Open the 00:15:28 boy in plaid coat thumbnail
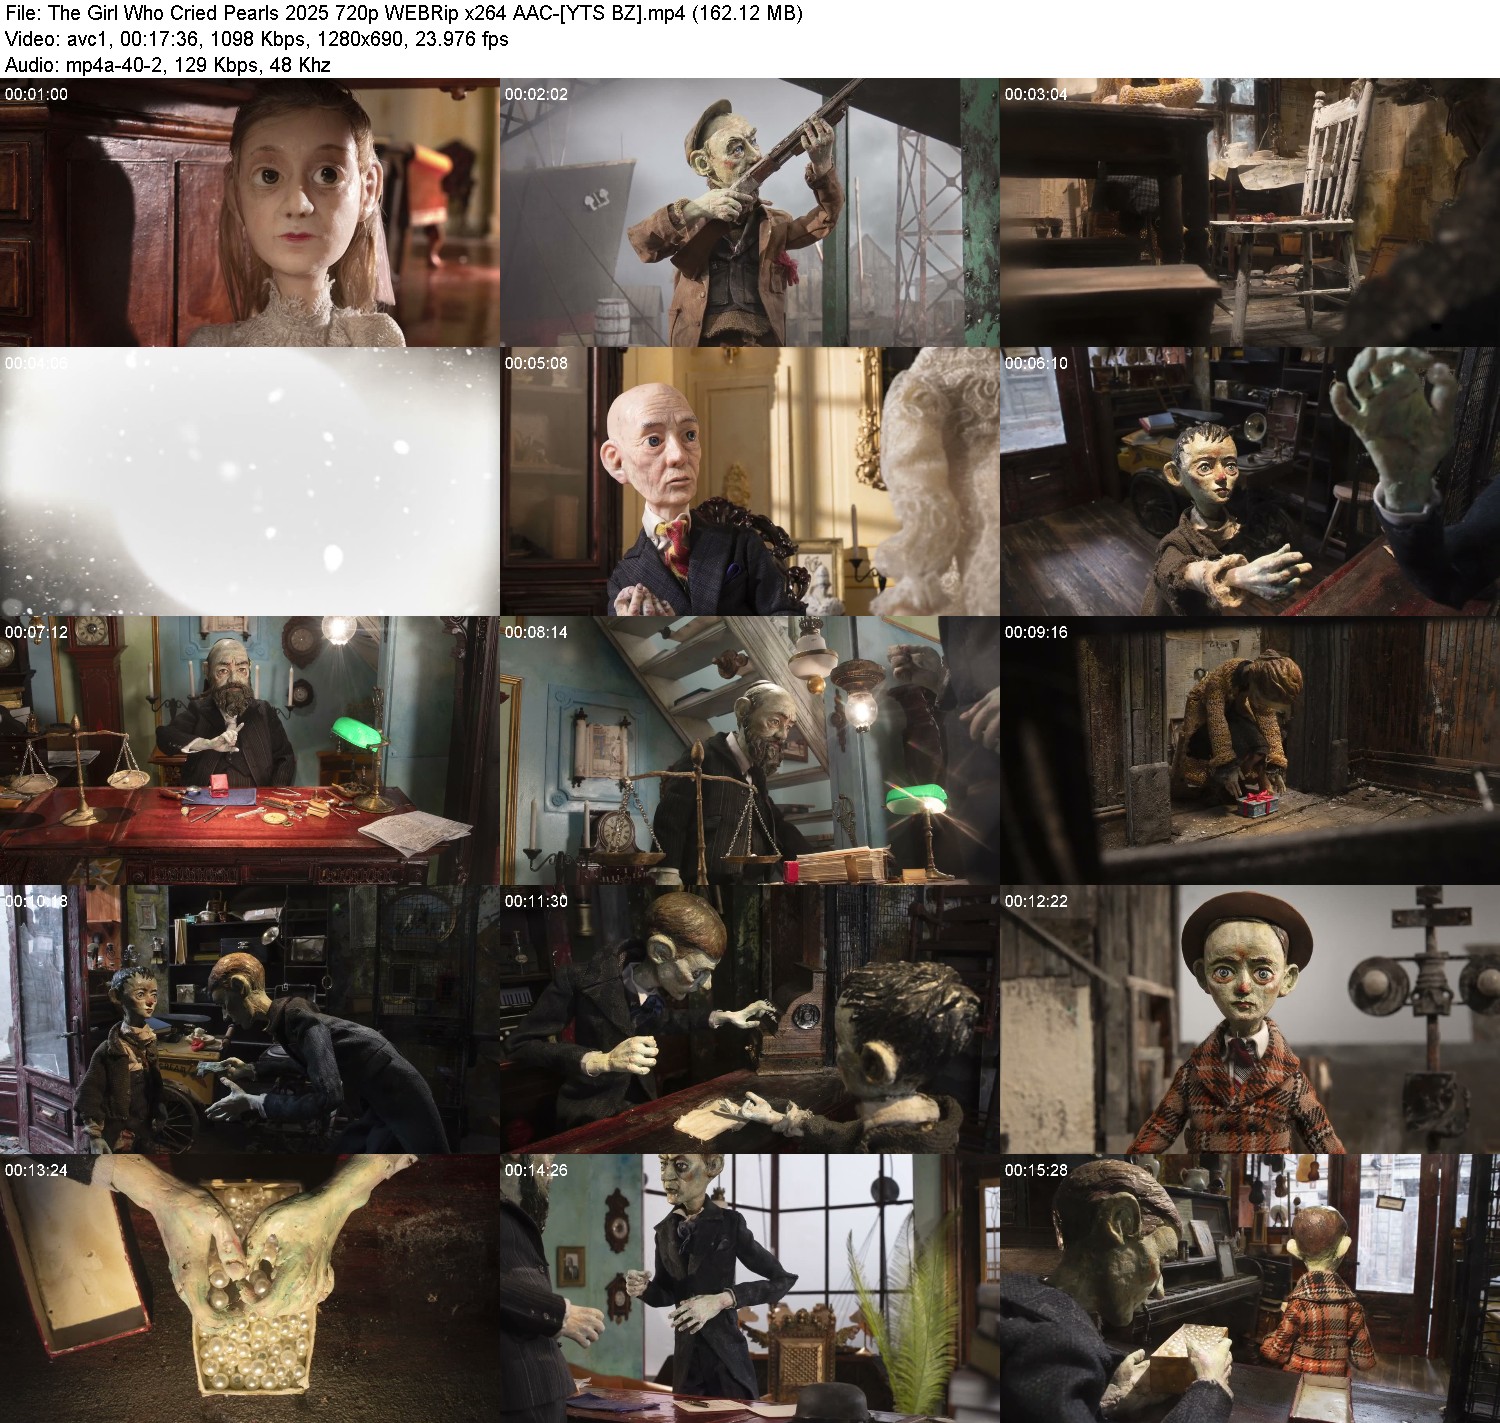Image resolution: width=1500 pixels, height=1423 pixels. (1250, 1289)
